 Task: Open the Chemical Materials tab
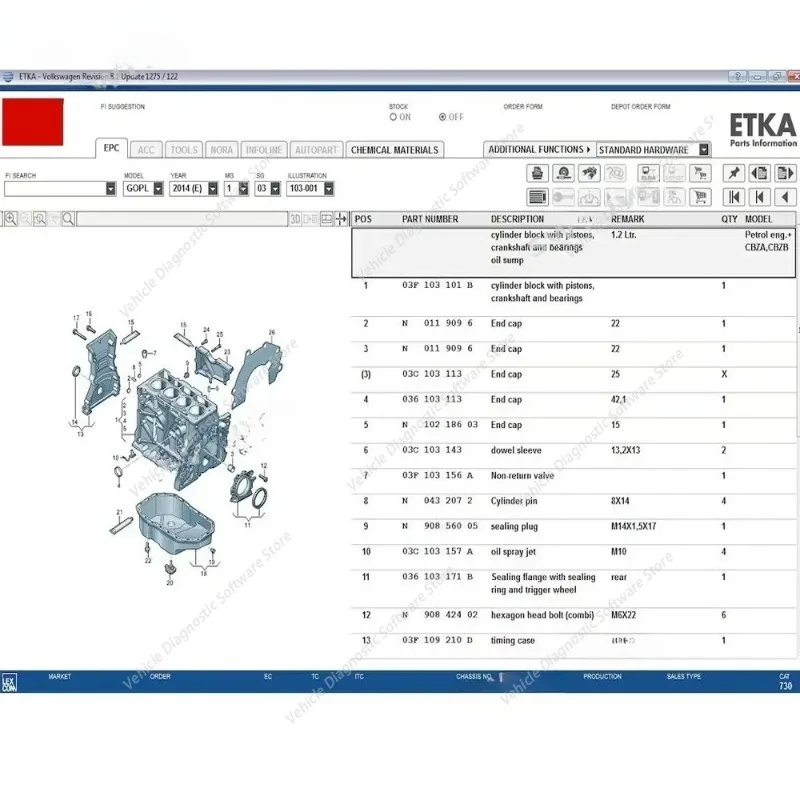[x=395, y=150]
